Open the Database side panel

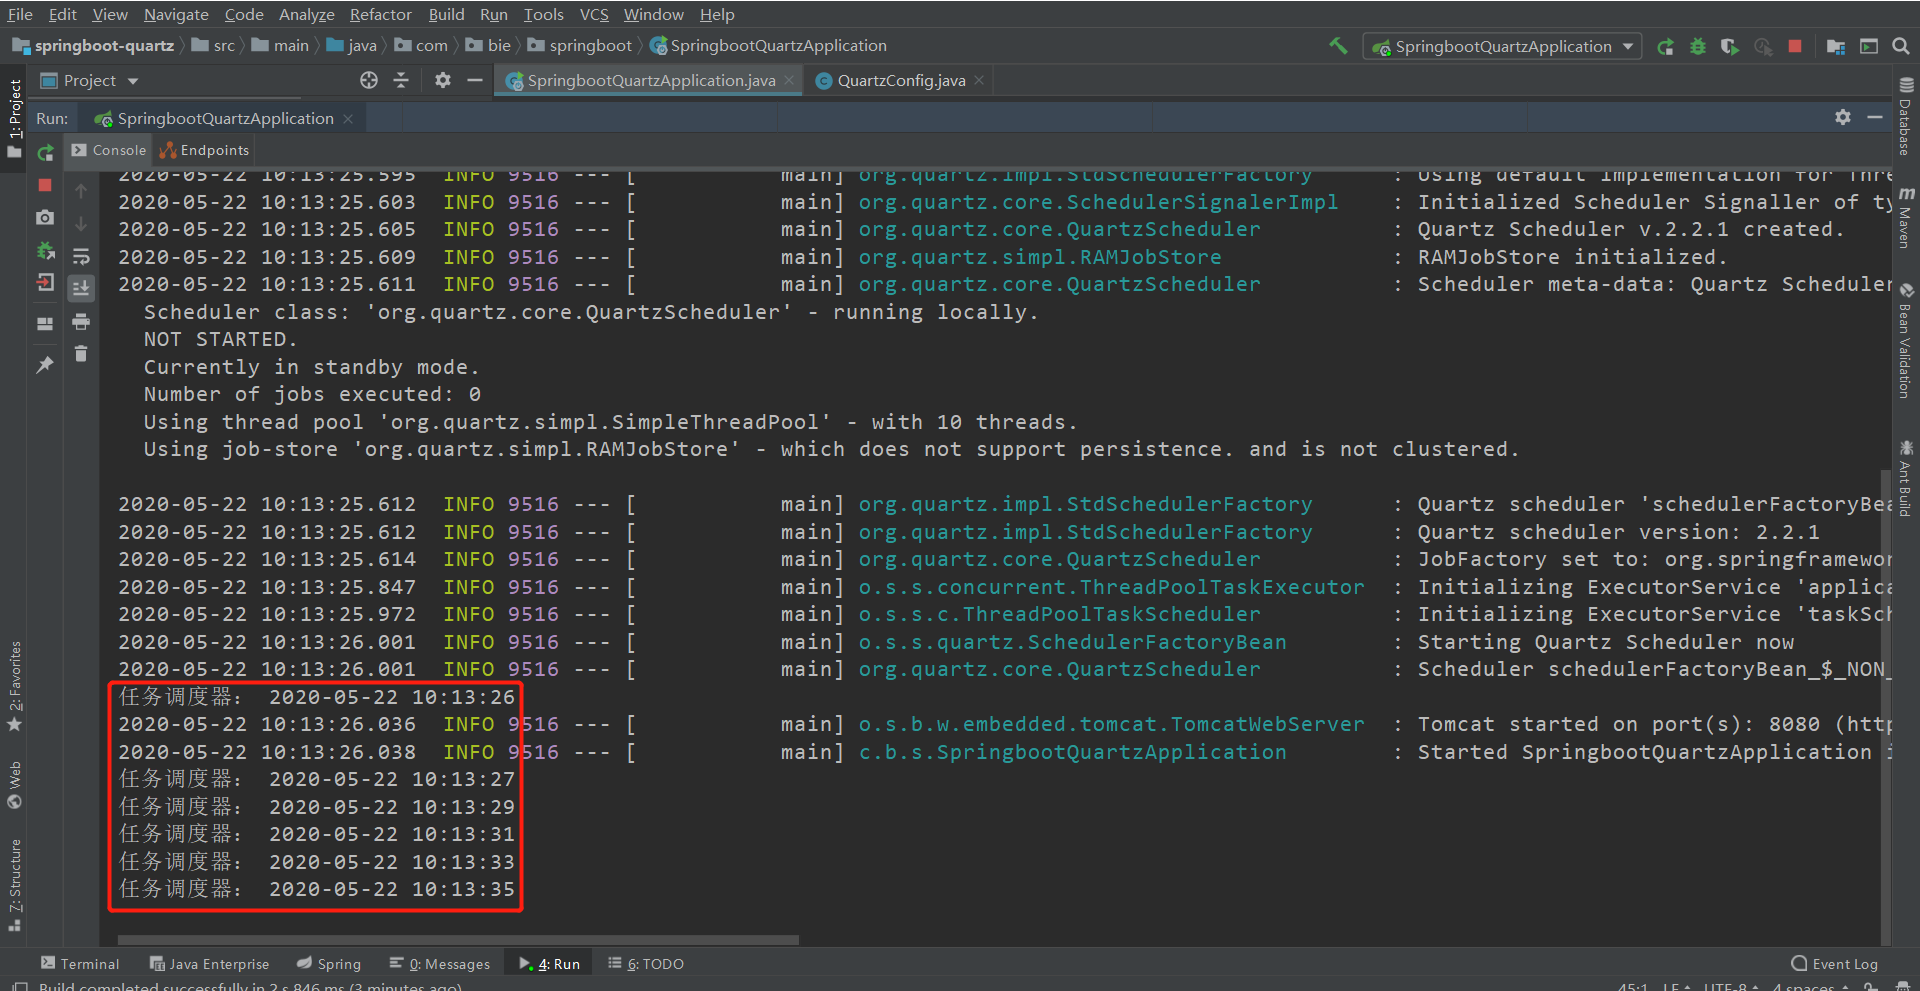coord(1906,117)
